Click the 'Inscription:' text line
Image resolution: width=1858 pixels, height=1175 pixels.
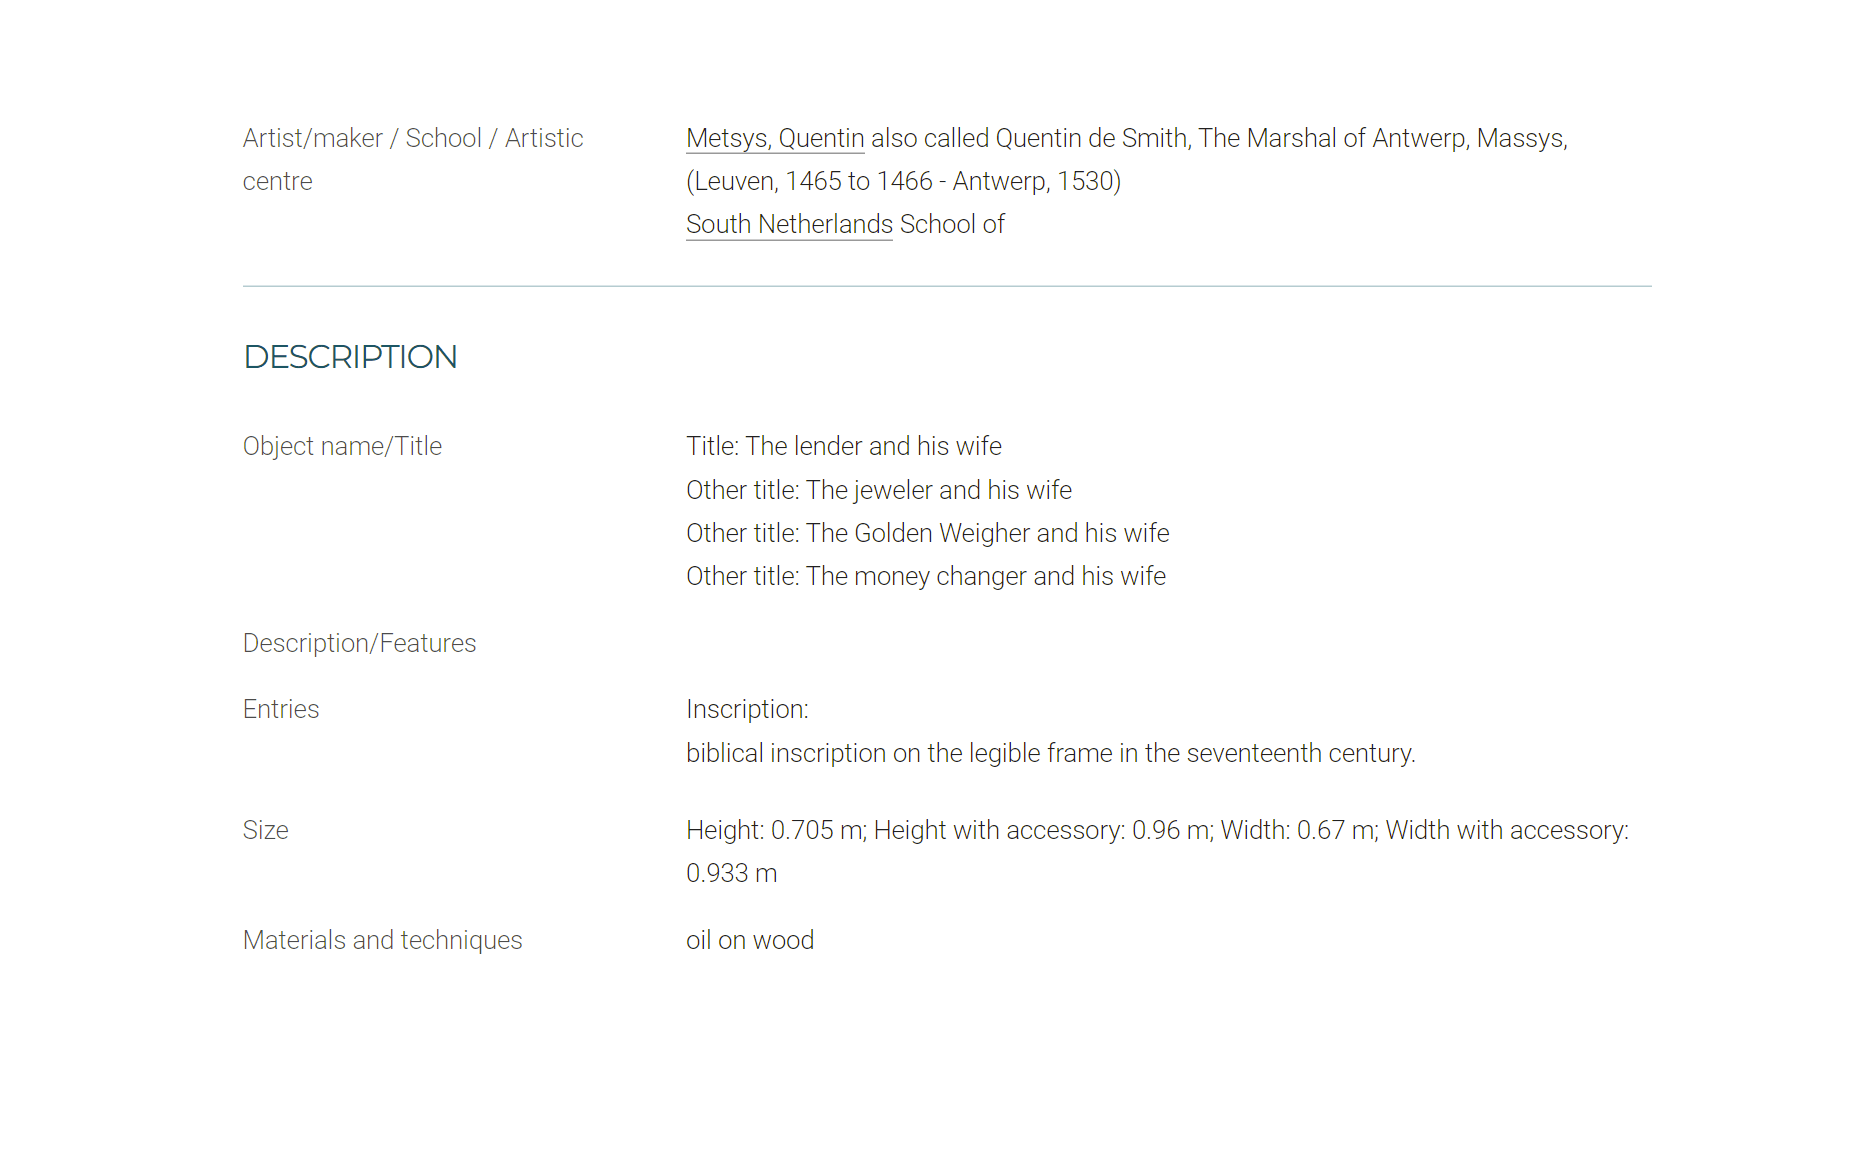coord(747,709)
